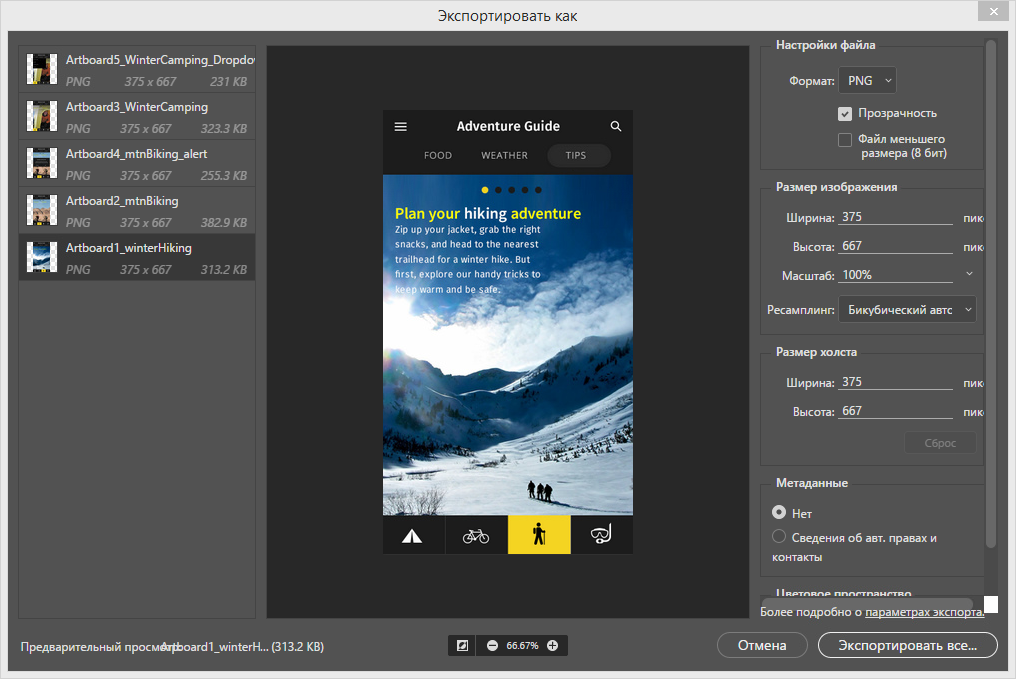This screenshot has height=679, width=1016.
Task: Click the Масштаб 100% field
Action: point(895,275)
